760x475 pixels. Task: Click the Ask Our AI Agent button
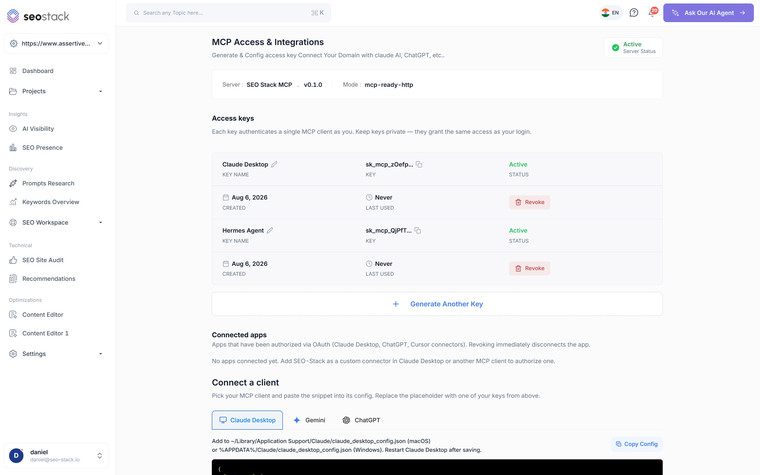[x=708, y=13]
